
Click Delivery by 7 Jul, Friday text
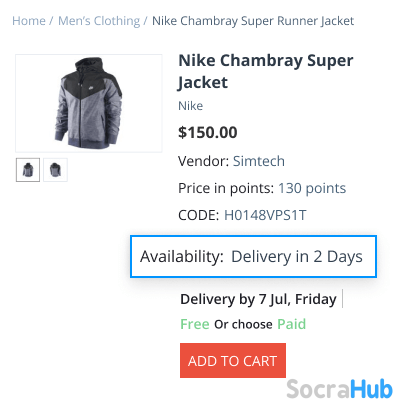[x=258, y=299]
